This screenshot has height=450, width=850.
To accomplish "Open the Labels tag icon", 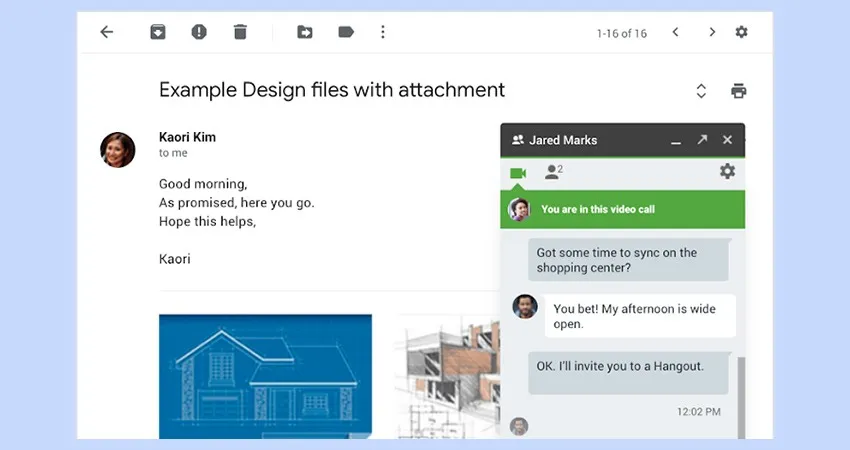I will pyautogui.click(x=346, y=32).
